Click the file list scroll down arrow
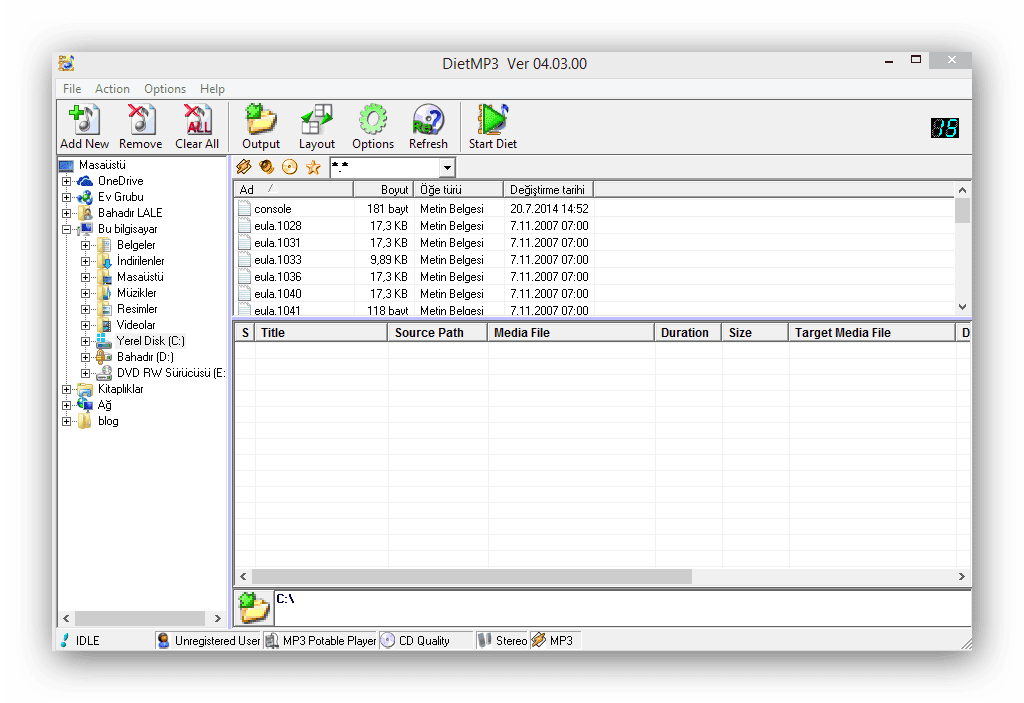1024x703 pixels. [x=962, y=306]
